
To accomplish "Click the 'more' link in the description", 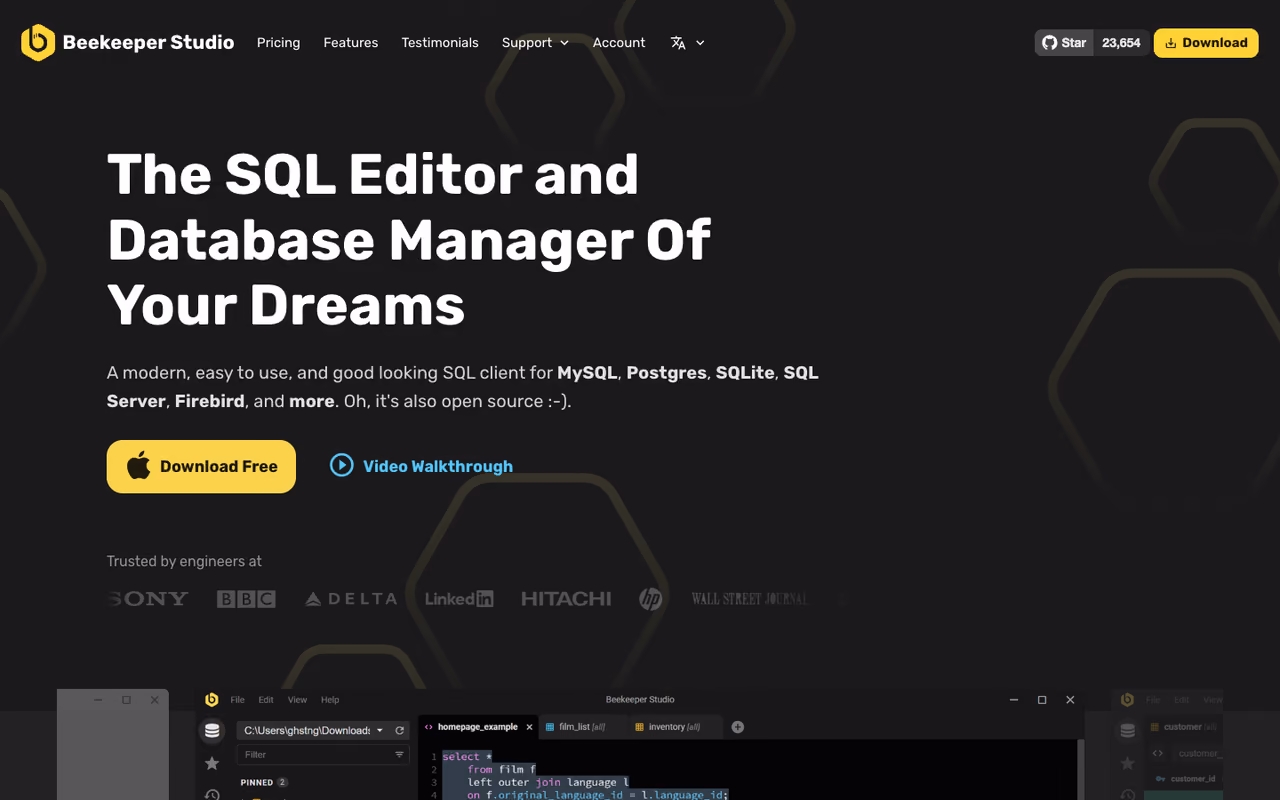I will (312, 401).
